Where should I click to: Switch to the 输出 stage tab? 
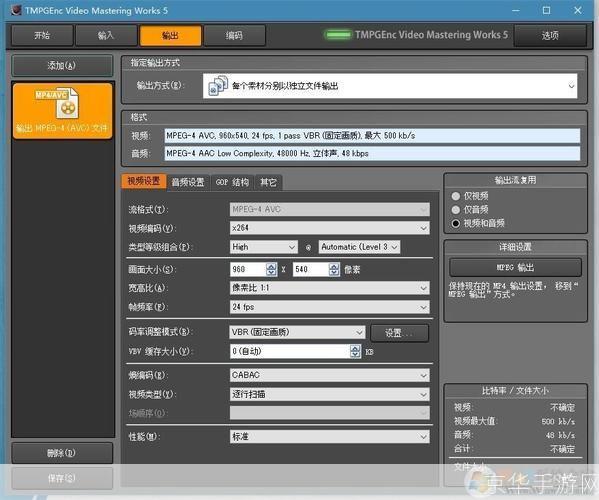click(x=170, y=36)
